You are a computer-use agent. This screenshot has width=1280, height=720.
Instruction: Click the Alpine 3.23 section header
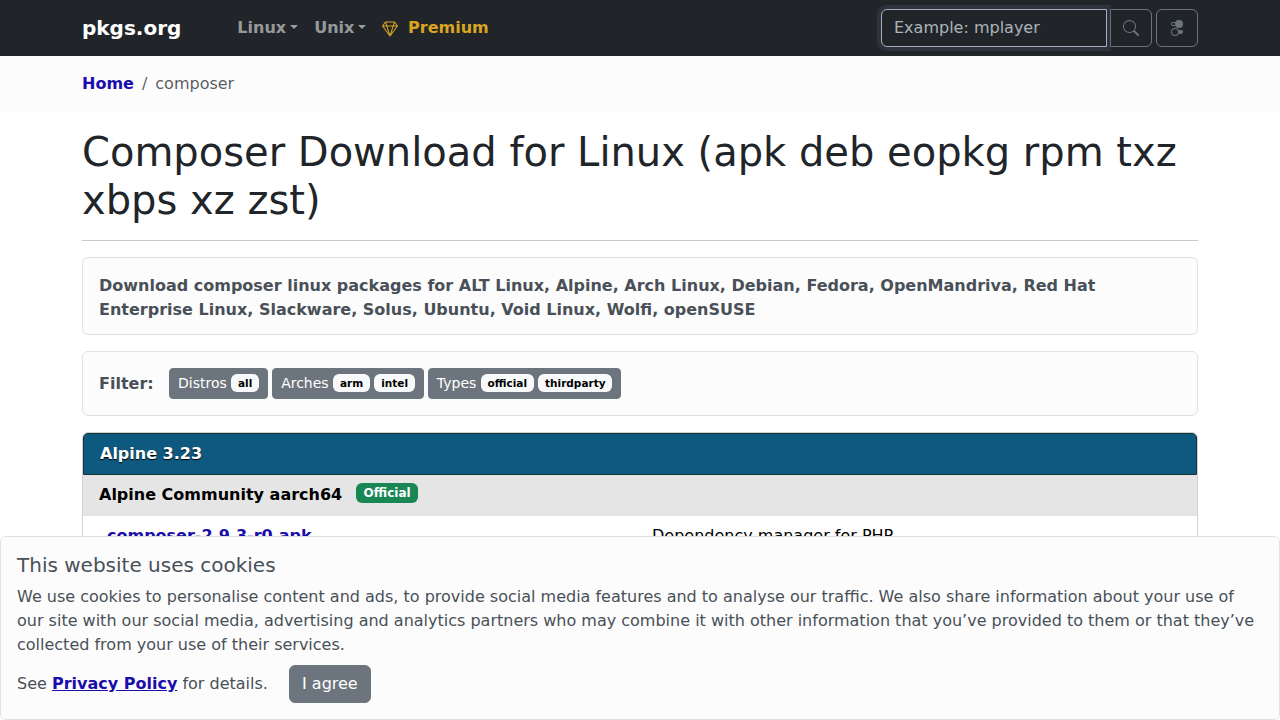[151, 454]
